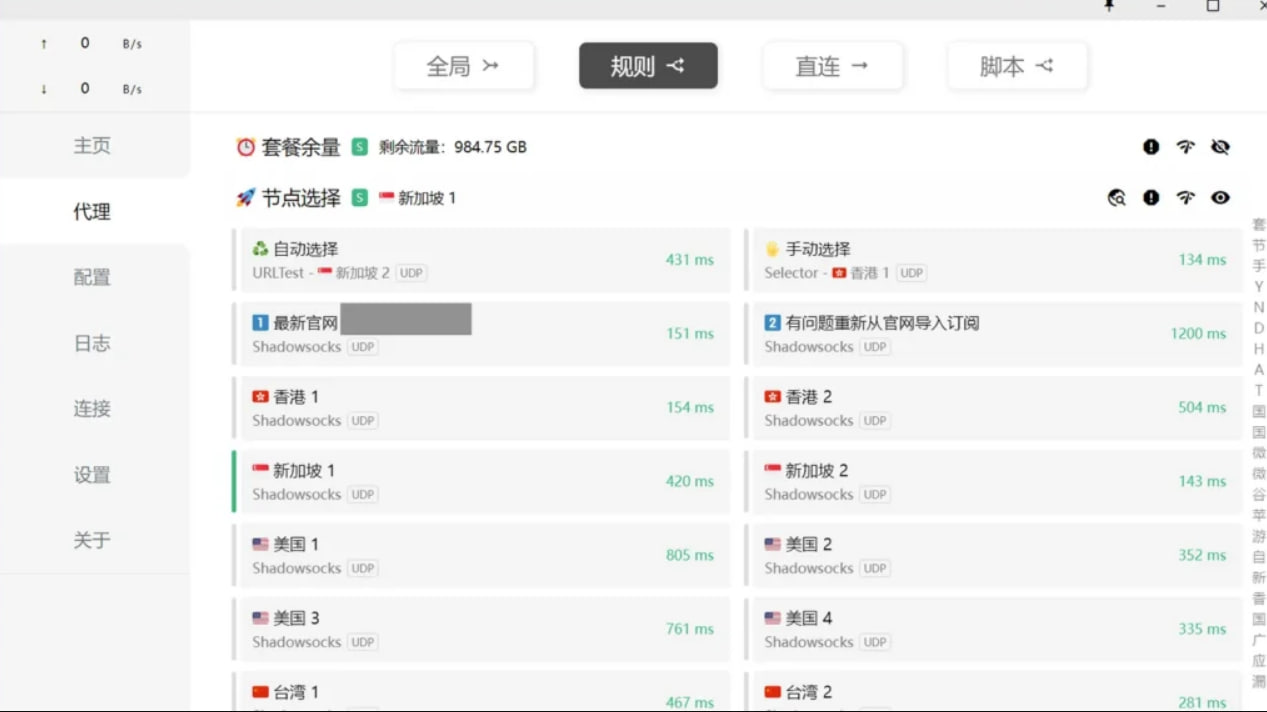Viewport: 1267px width, 712px height.
Task: Run the latency test for 节点选择 group
Action: (x=1185, y=198)
